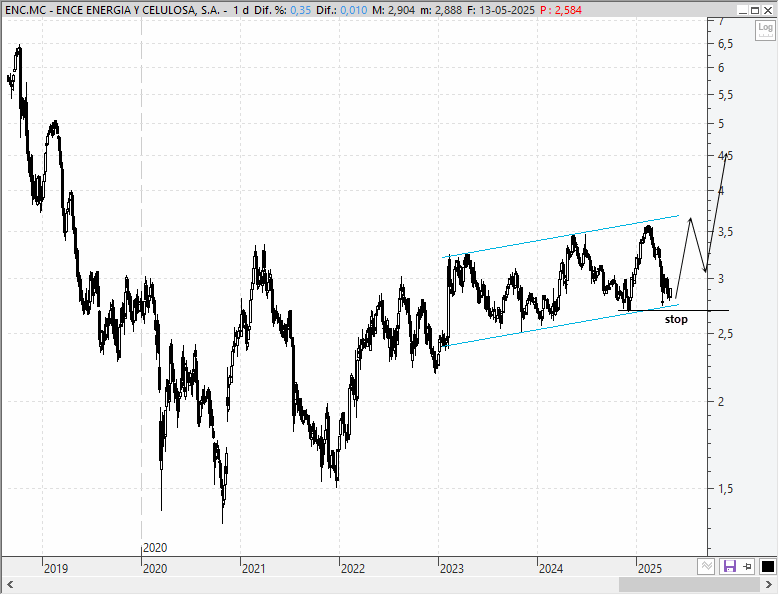Click the 2023 time axis label
The image size is (779, 595).
tap(452, 569)
